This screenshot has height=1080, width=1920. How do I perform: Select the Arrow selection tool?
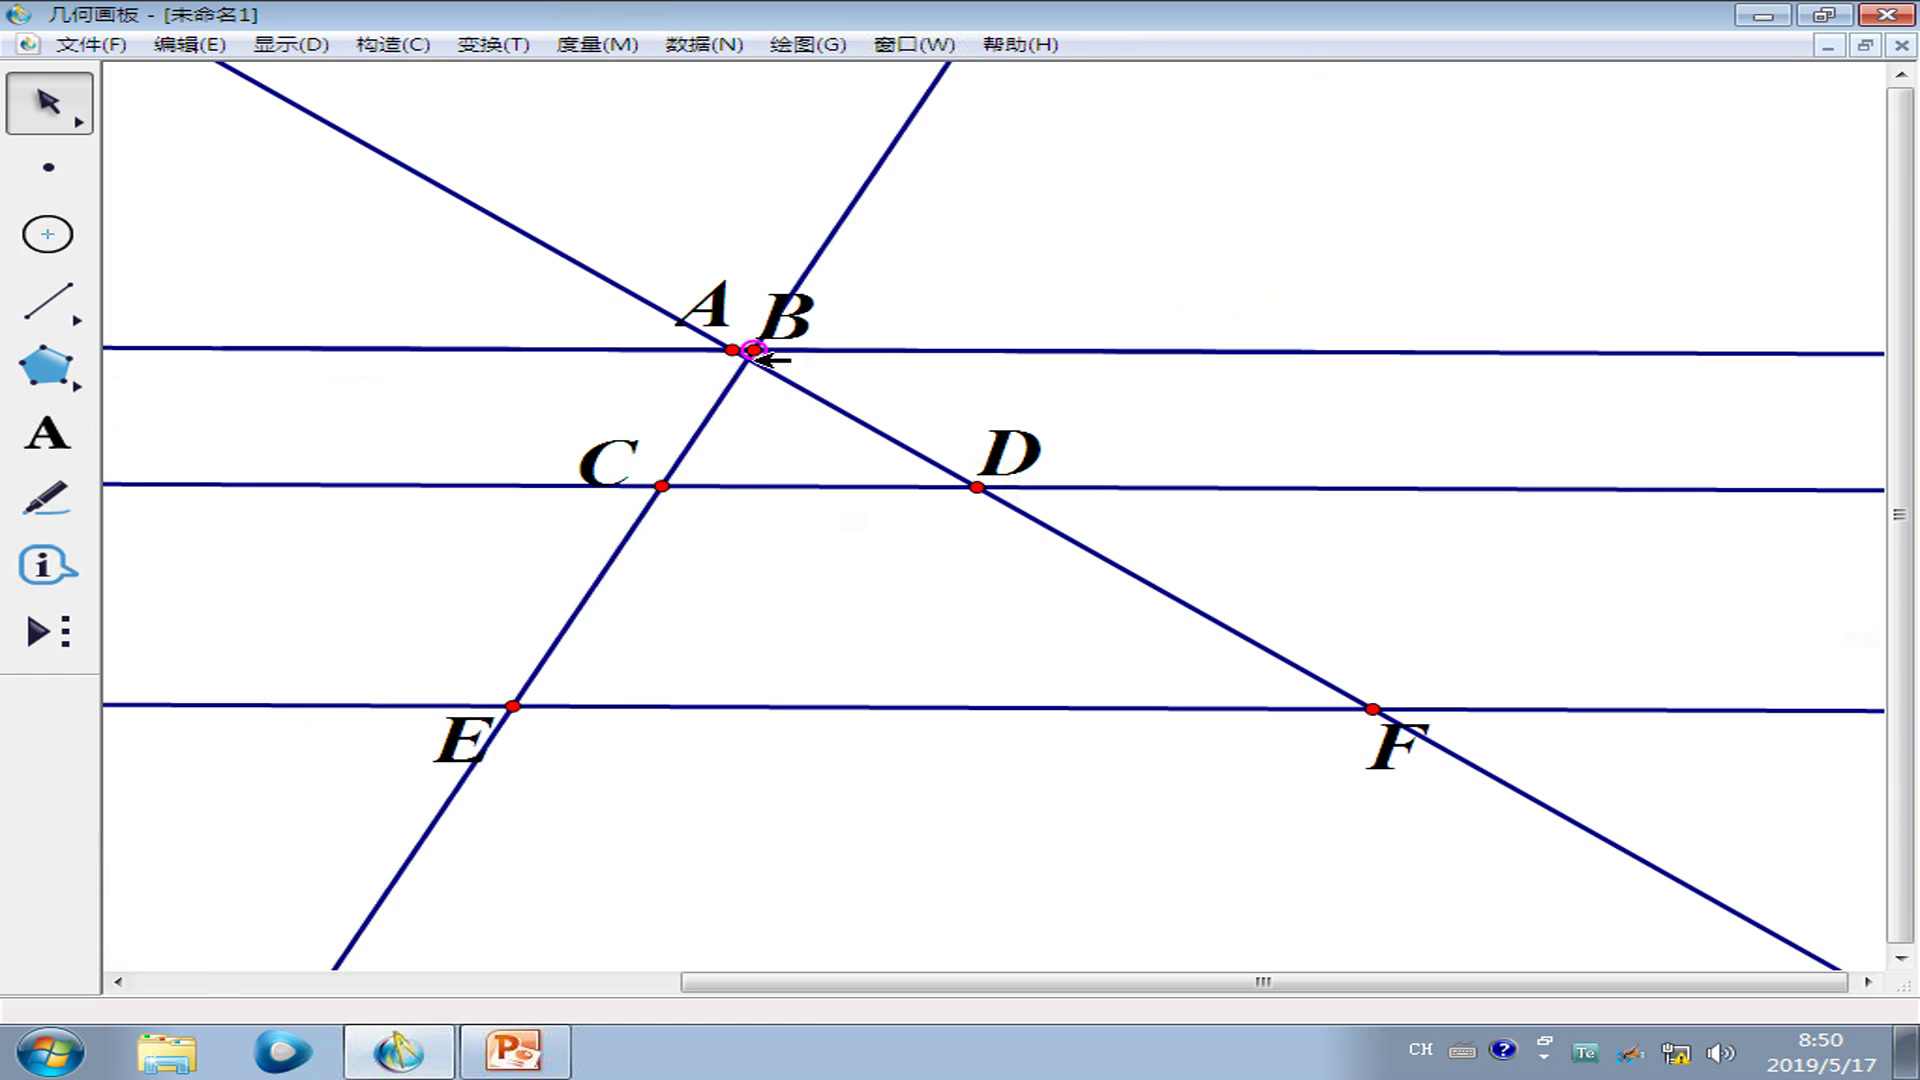point(47,102)
